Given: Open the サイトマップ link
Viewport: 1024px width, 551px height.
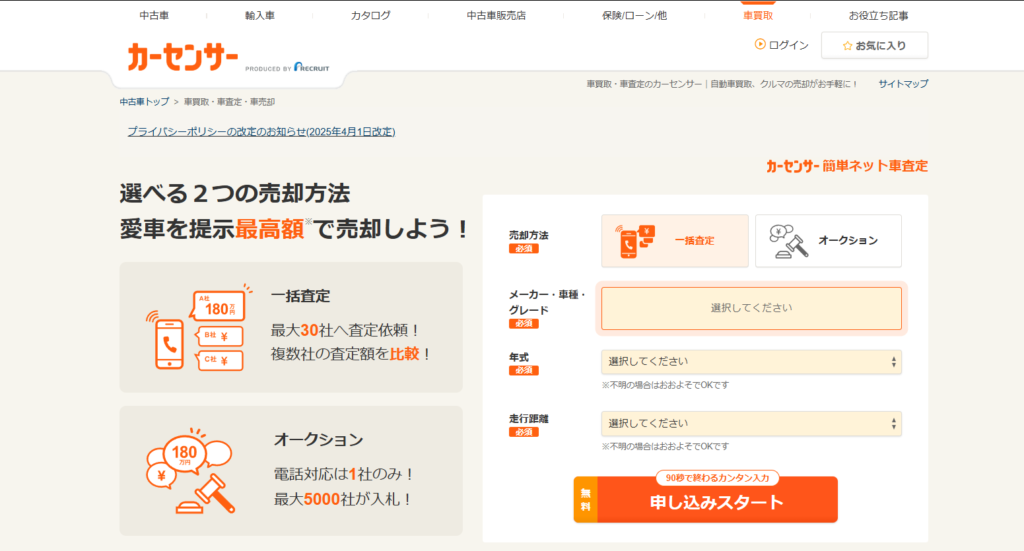Looking at the screenshot, I should click(903, 84).
